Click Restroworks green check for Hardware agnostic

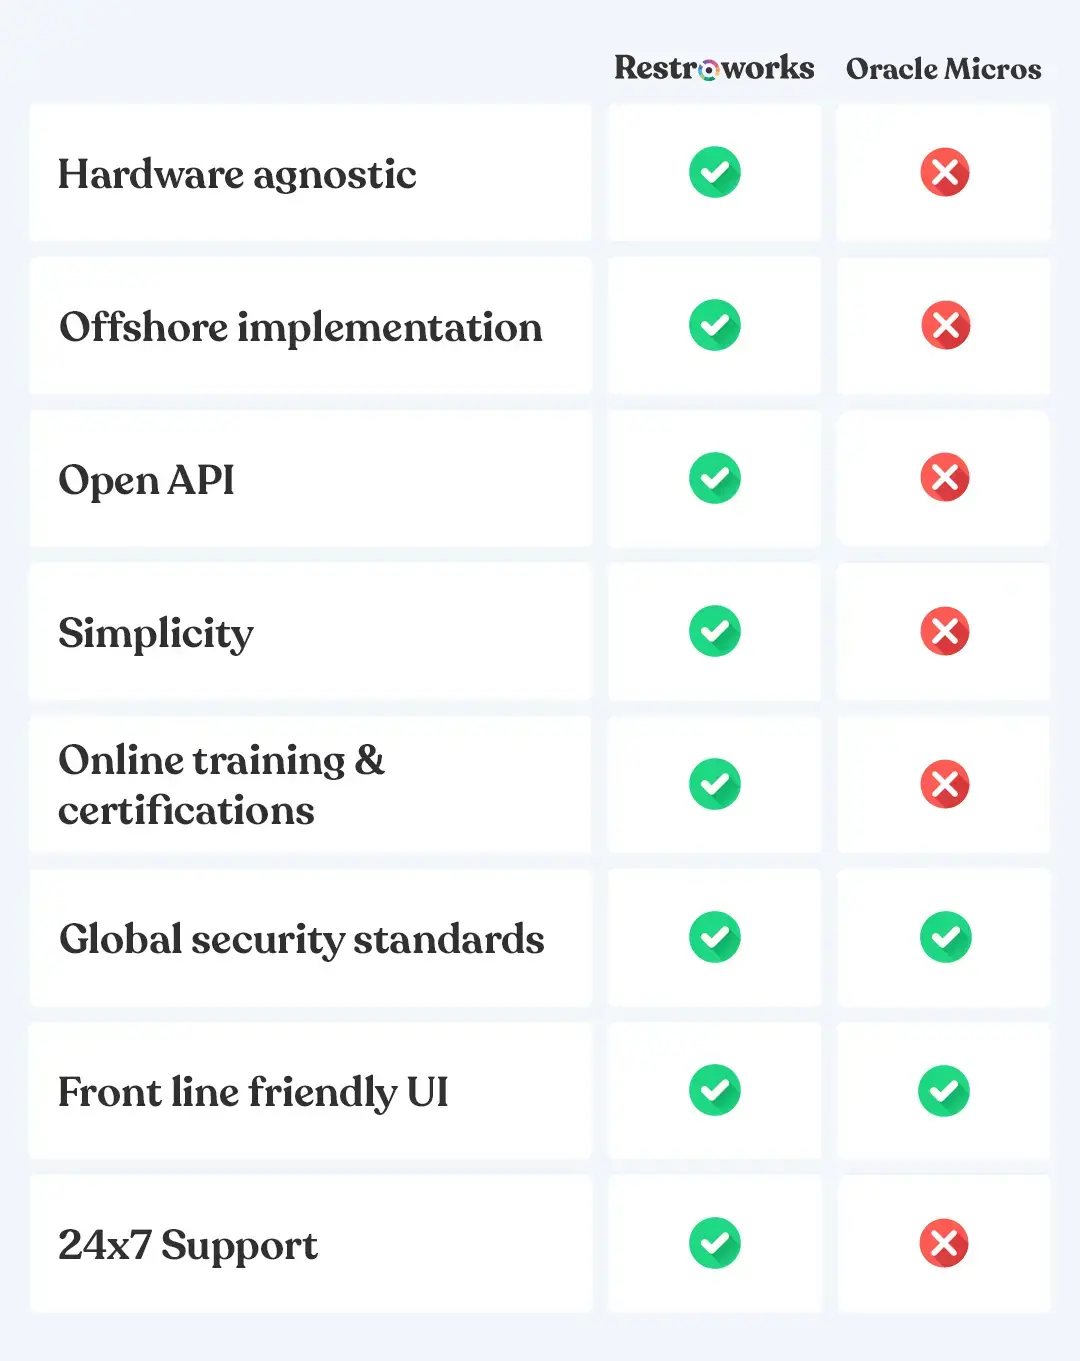714,172
